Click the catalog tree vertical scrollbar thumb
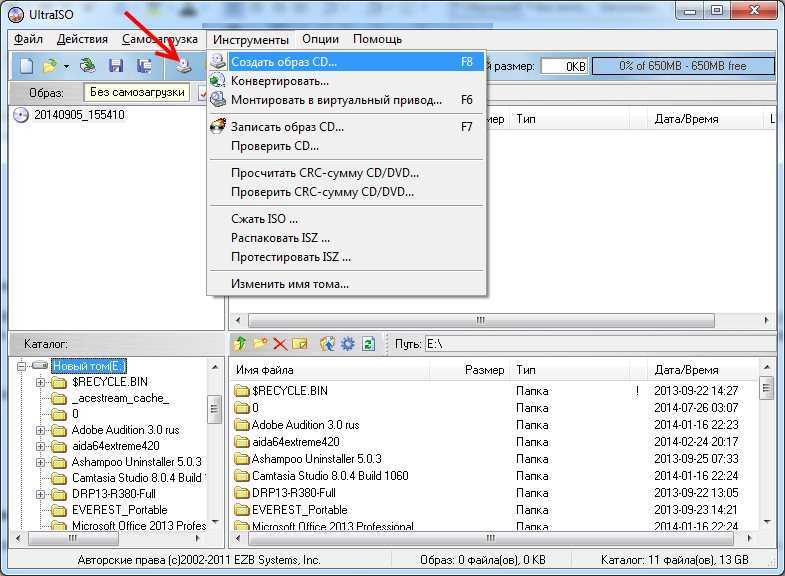This screenshot has height=576, width=785. (x=214, y=409)
